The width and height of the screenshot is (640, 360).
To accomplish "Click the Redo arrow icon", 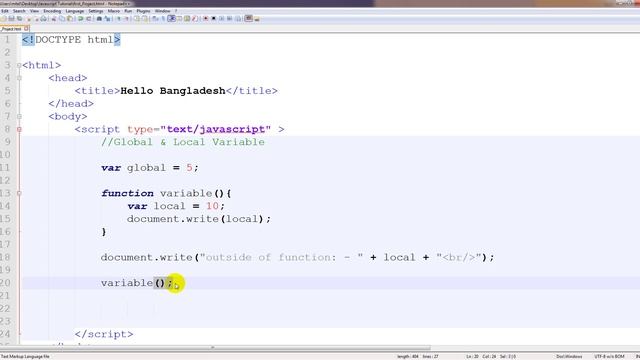I will click(89, 18).
